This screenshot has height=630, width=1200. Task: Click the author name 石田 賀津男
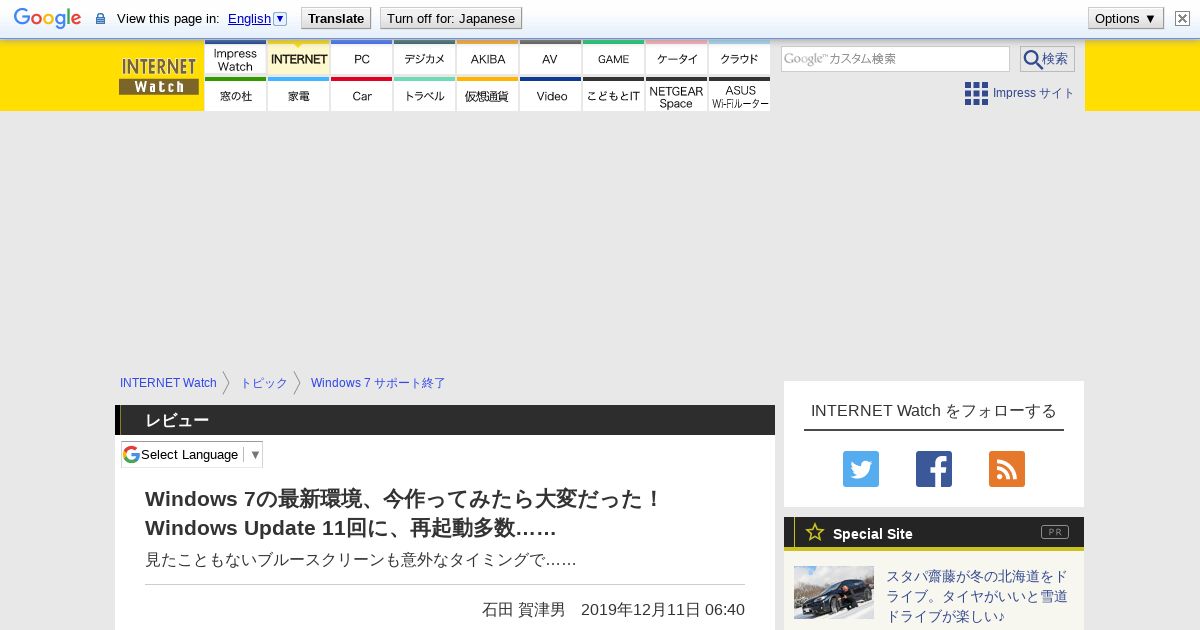pos(524,609)
